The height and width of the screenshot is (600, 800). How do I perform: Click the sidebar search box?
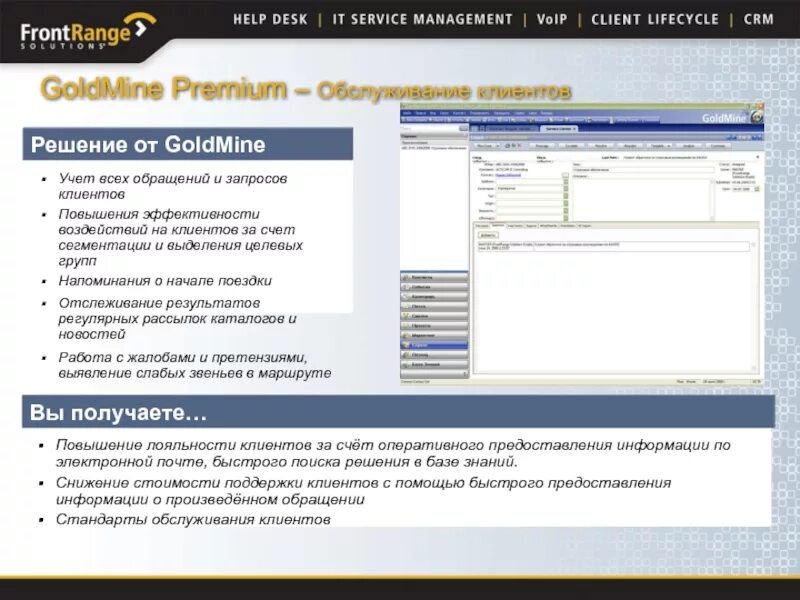[430, 129]
